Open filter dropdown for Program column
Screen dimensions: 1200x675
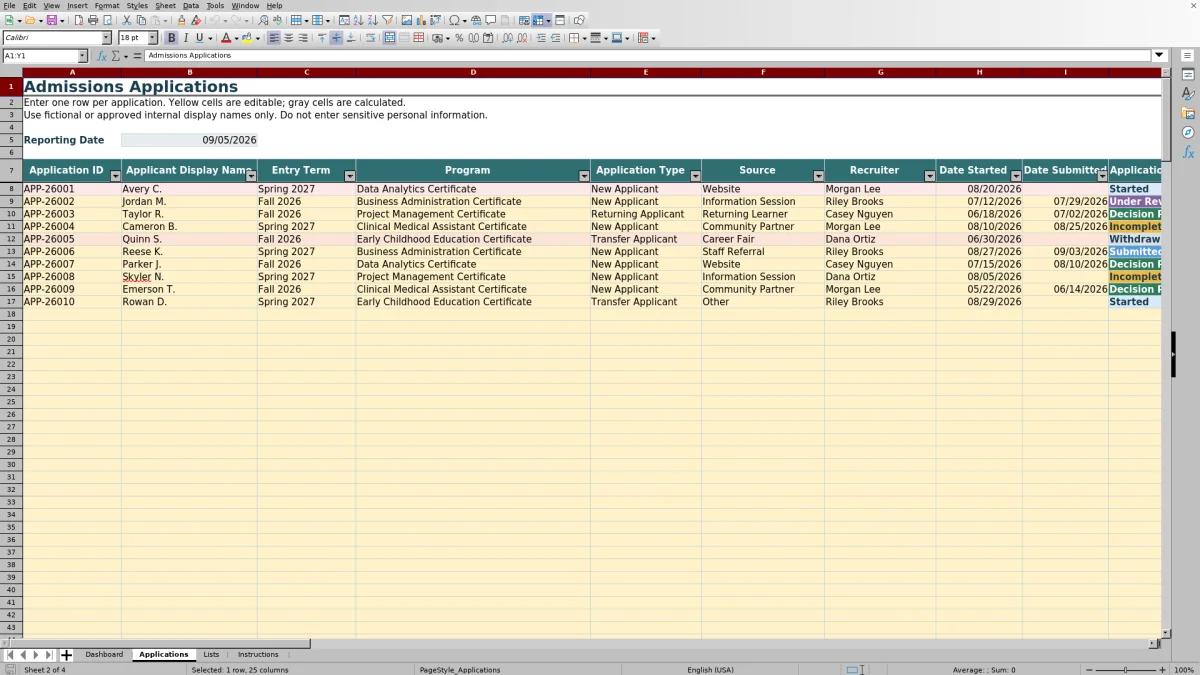[x=584, y=176]
